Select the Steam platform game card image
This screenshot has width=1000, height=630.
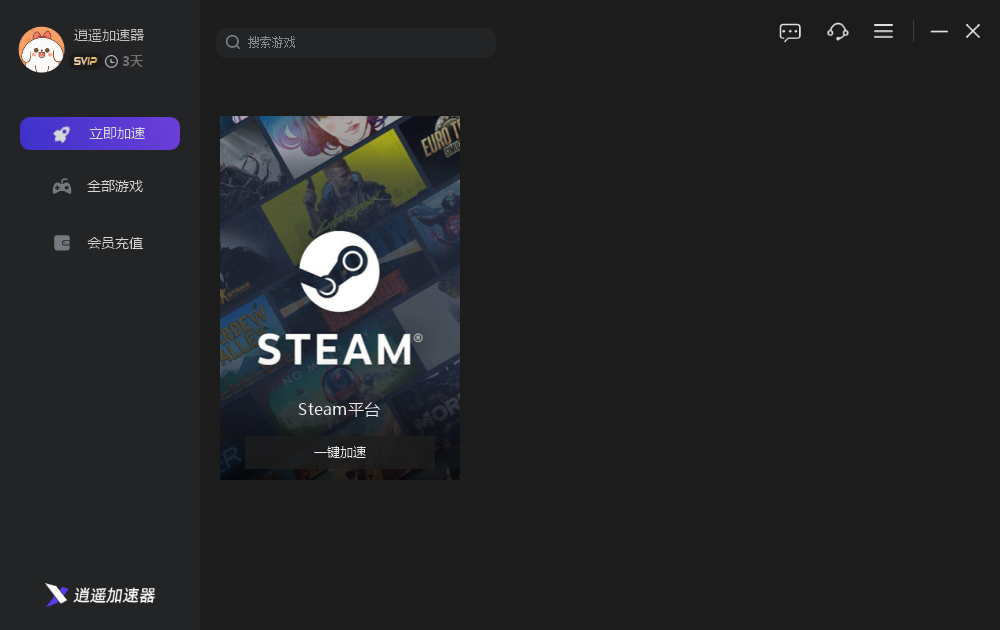tap(340, 298)
